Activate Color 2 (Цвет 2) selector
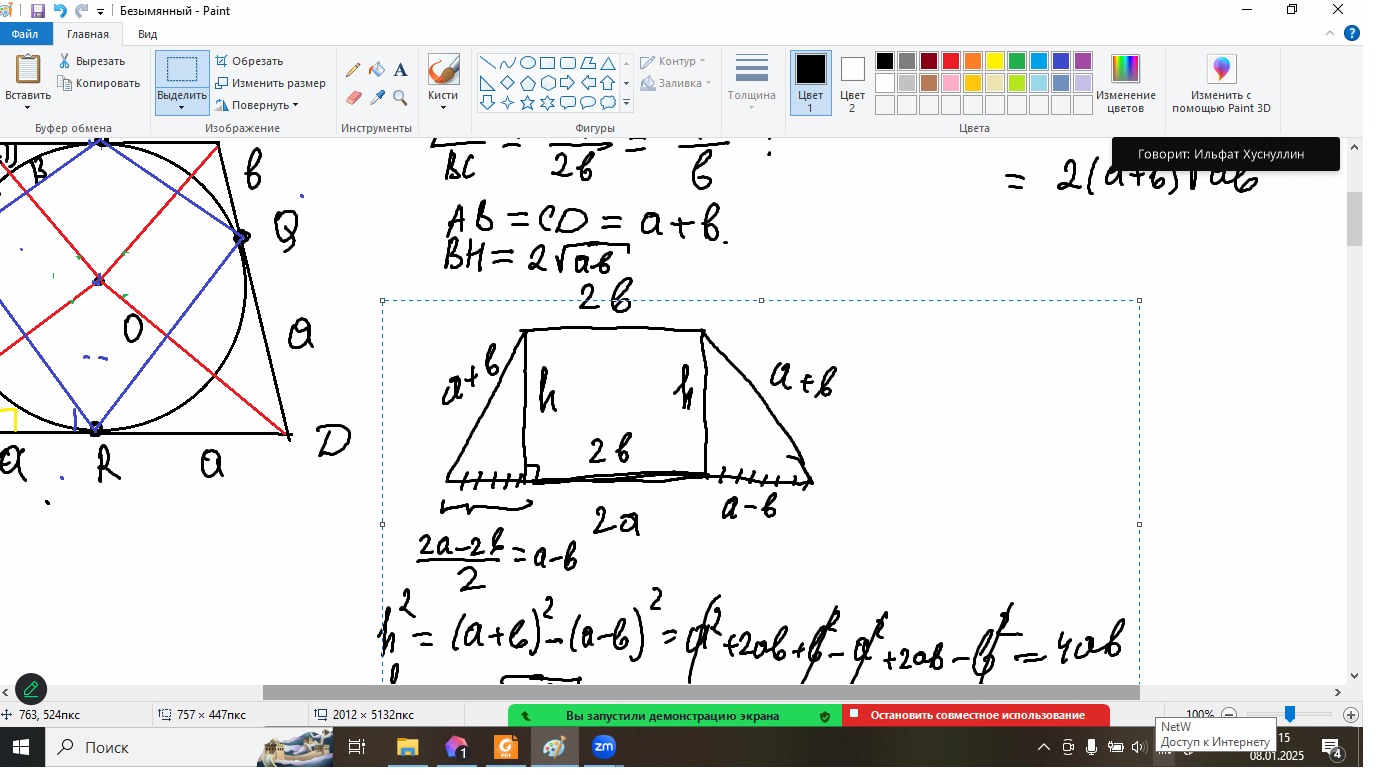Viewport: 1381px width, 775px height. pyautogui.click(x=852, y=82)
